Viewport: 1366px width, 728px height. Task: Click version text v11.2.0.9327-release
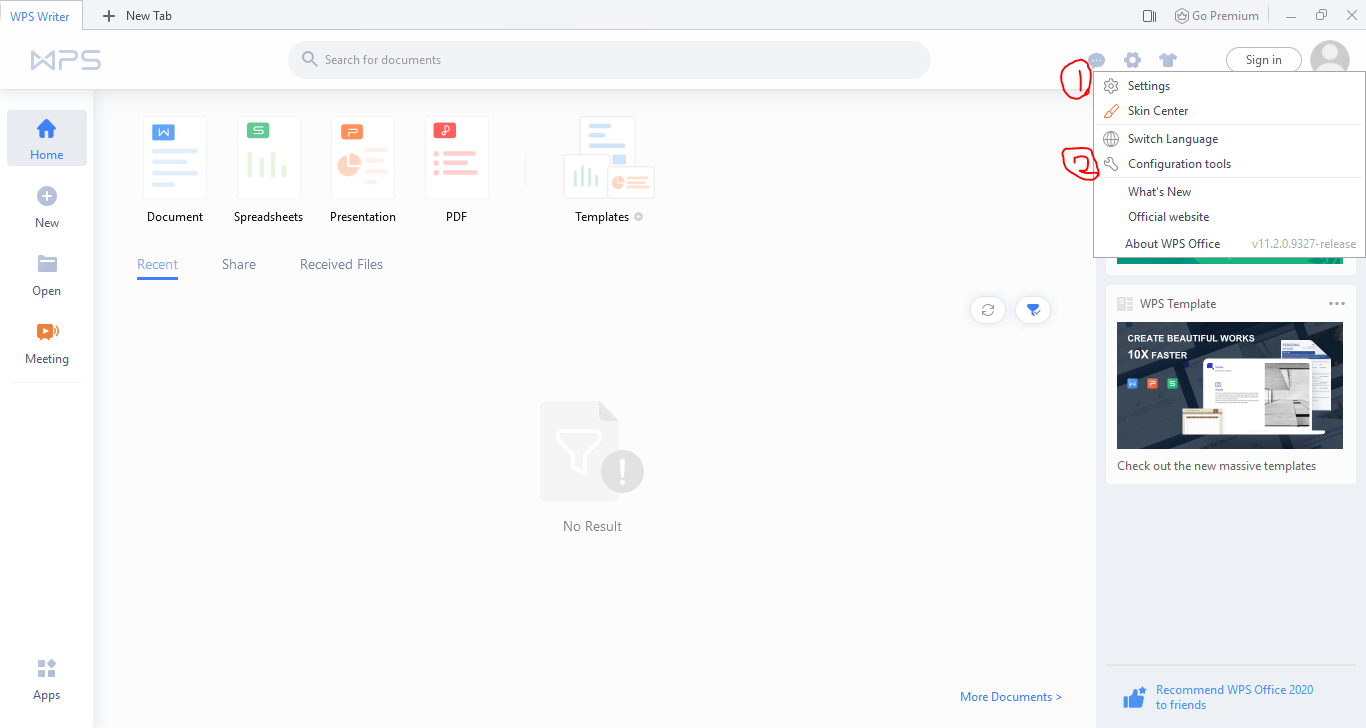tap(1304, 244)
